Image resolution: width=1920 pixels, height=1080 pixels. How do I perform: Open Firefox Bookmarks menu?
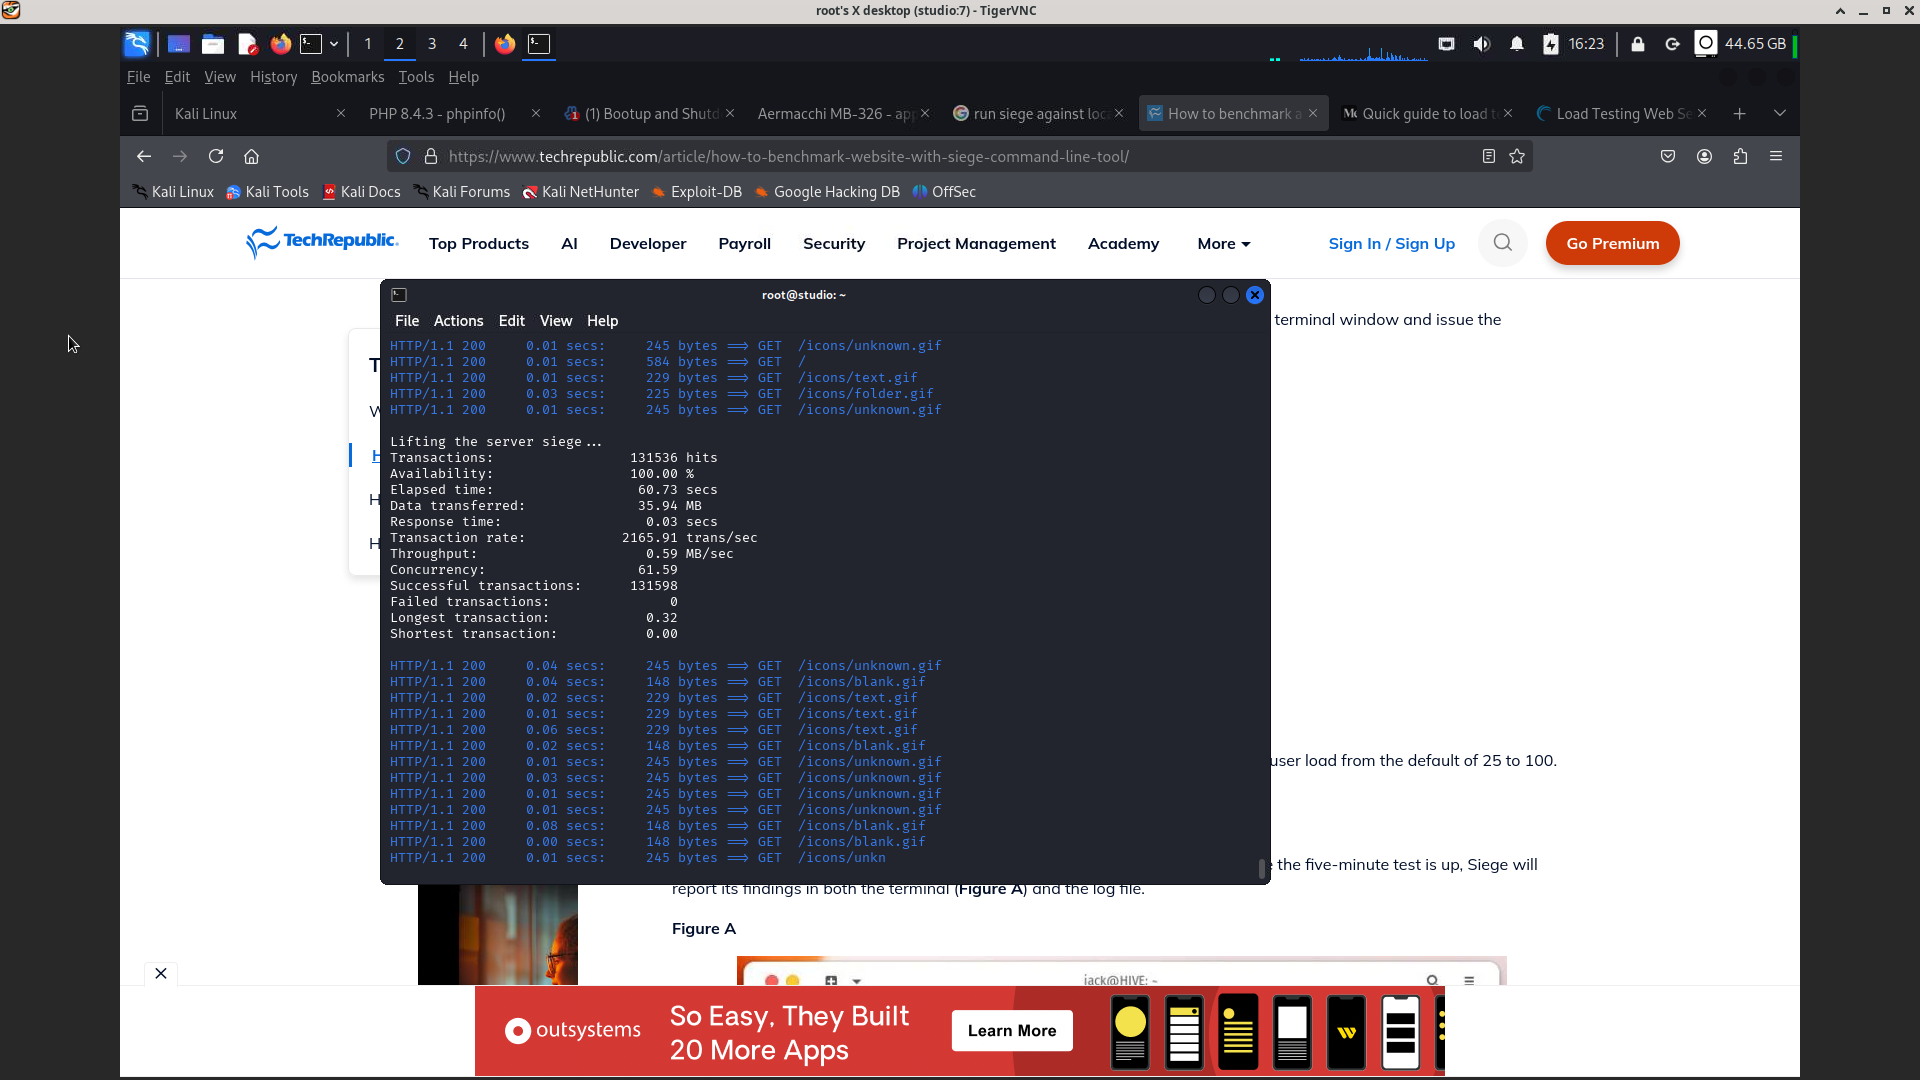tap(347, 77)
